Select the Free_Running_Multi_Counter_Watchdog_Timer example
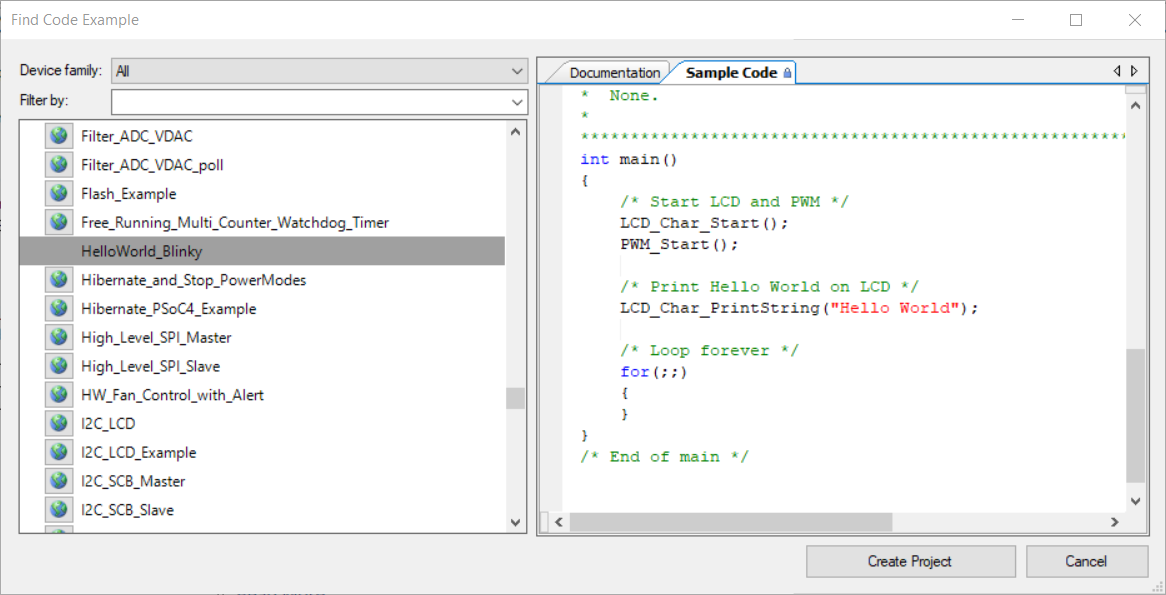This screenshot has width=1166, height=595. point(236,222)
